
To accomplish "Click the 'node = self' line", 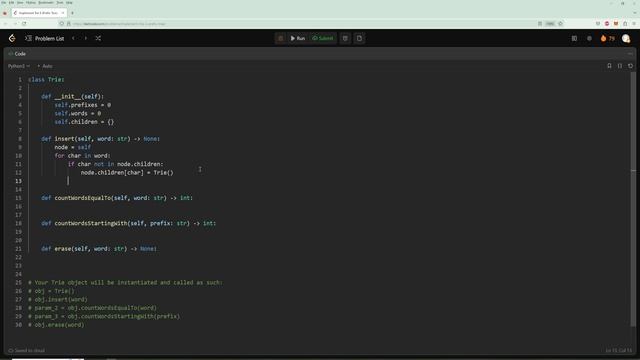I will tap(73, 147).
